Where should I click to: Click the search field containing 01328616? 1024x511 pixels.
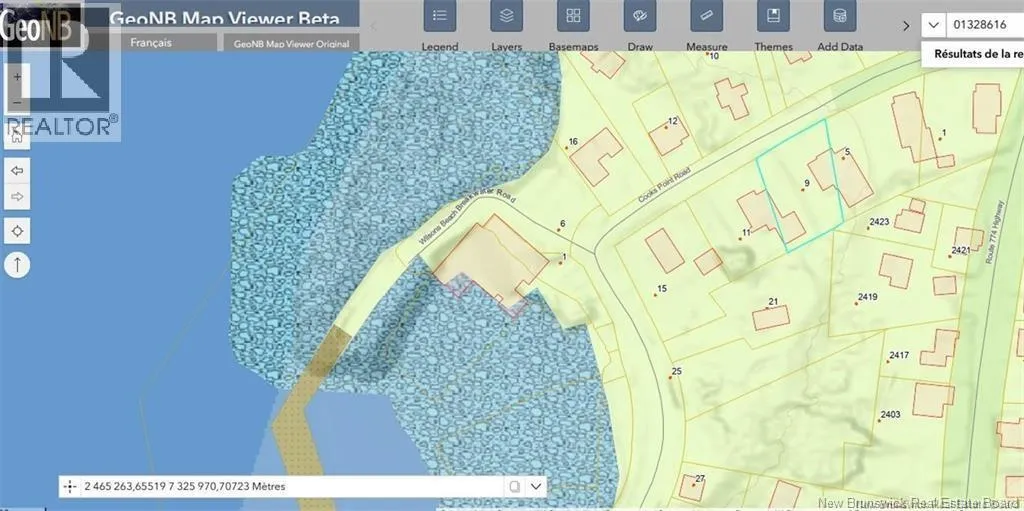985,25
